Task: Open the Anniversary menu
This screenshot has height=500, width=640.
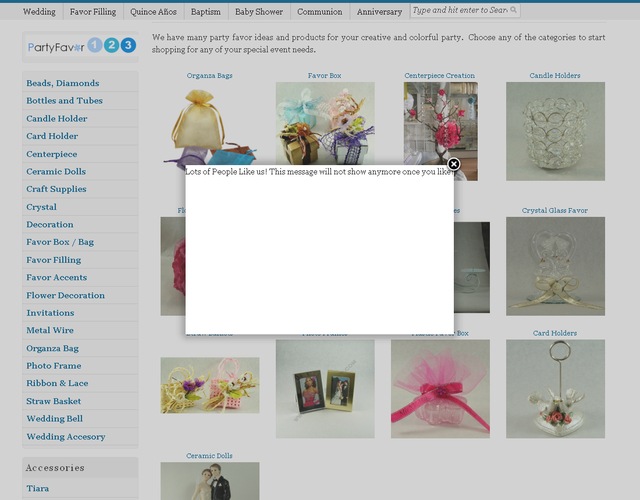Action: coord(379,12)
